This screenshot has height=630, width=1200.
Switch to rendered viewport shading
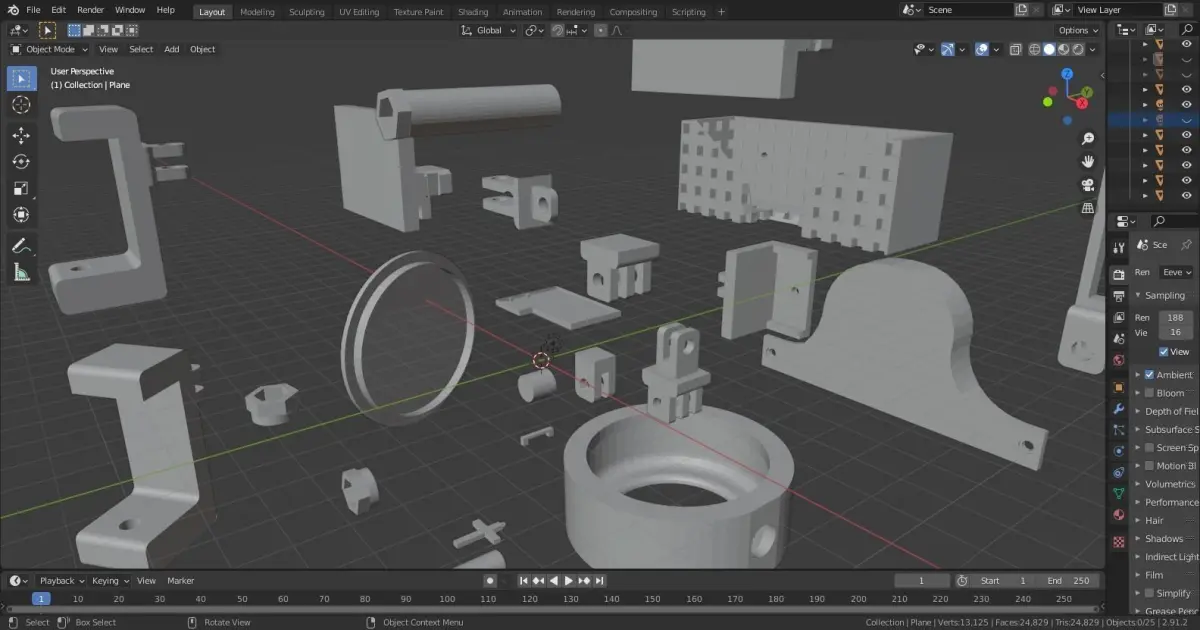click(1078, 49)
